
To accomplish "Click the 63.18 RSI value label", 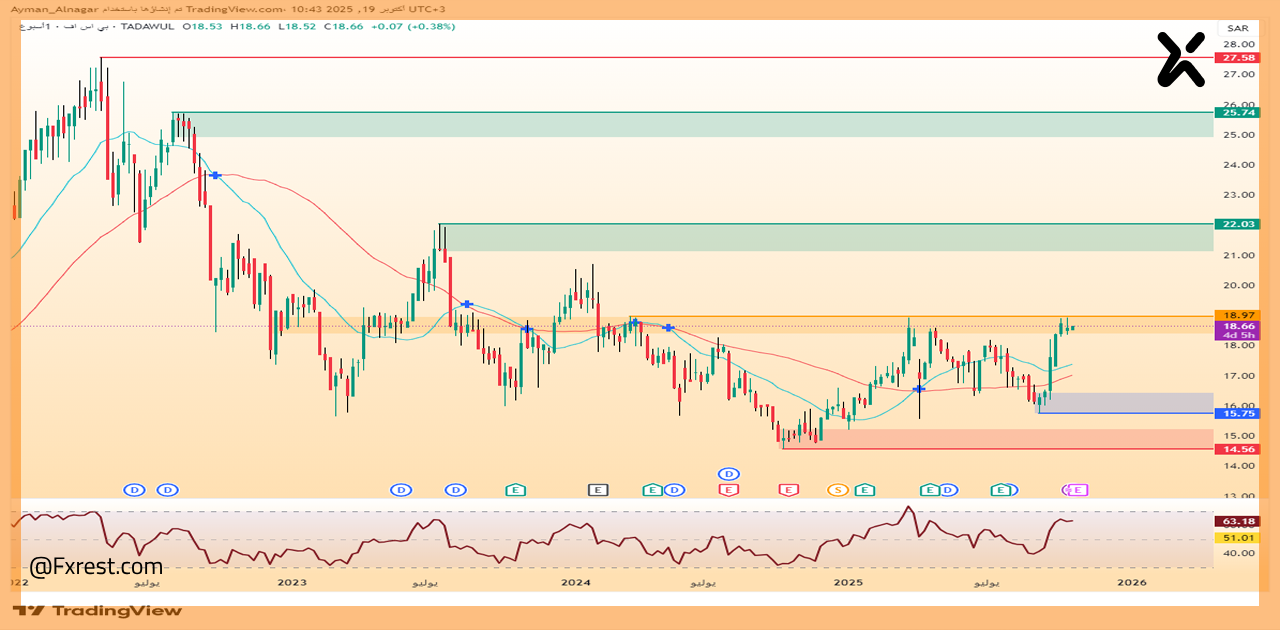I will click(x=1235, y=521).
